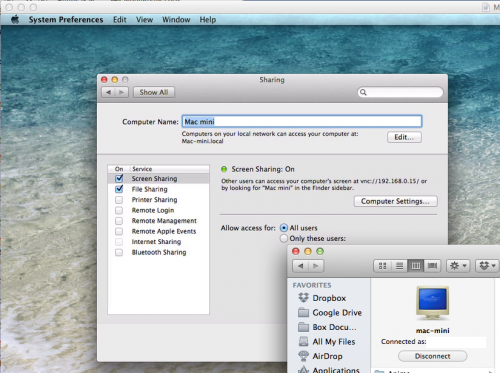Click the Mac-mini.local hostname text

coord(202,141)
